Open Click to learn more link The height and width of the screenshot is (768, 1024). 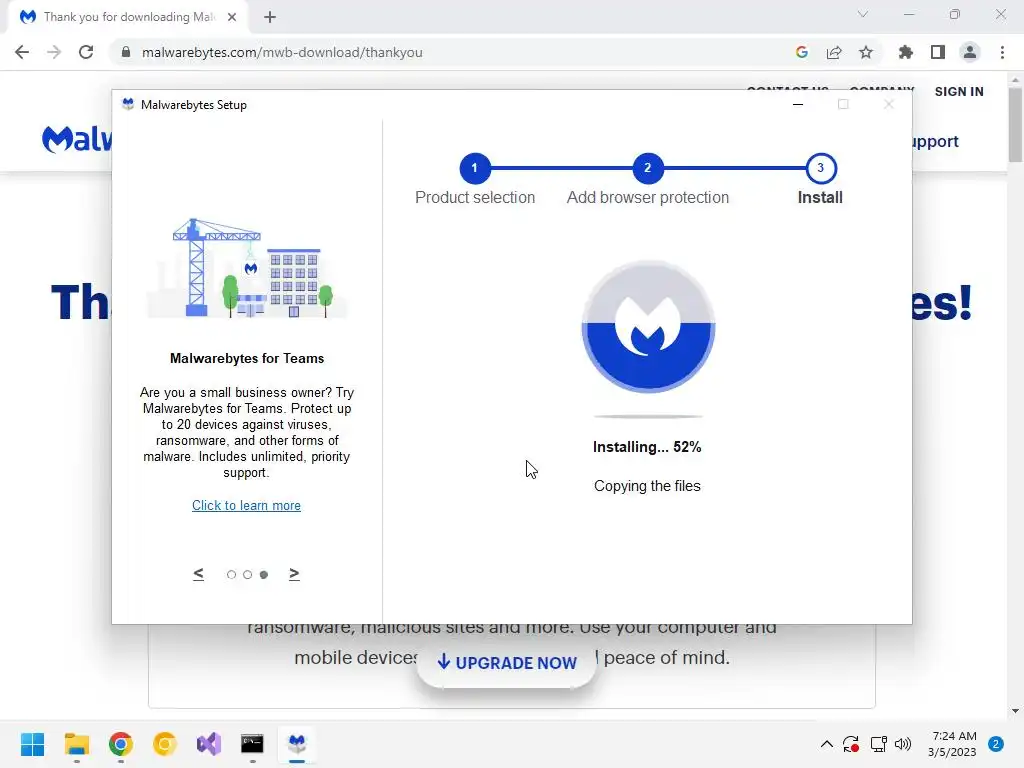246,505
